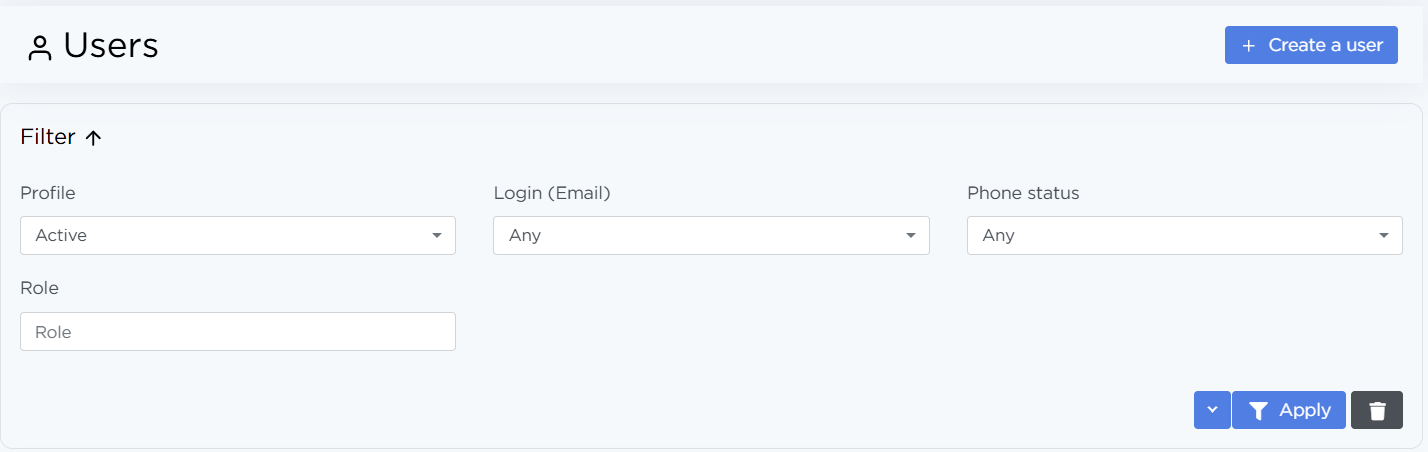The image size is (1428, 452).
Task: Click the person icon beside Users heading
Action: point(40,48)
